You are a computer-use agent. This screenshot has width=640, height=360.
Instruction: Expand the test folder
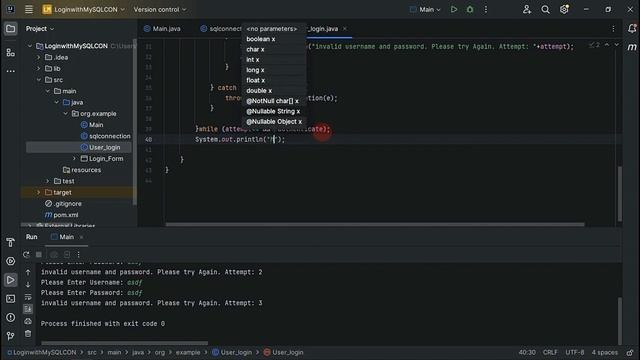pyautogui.click(x=48, y=181)
